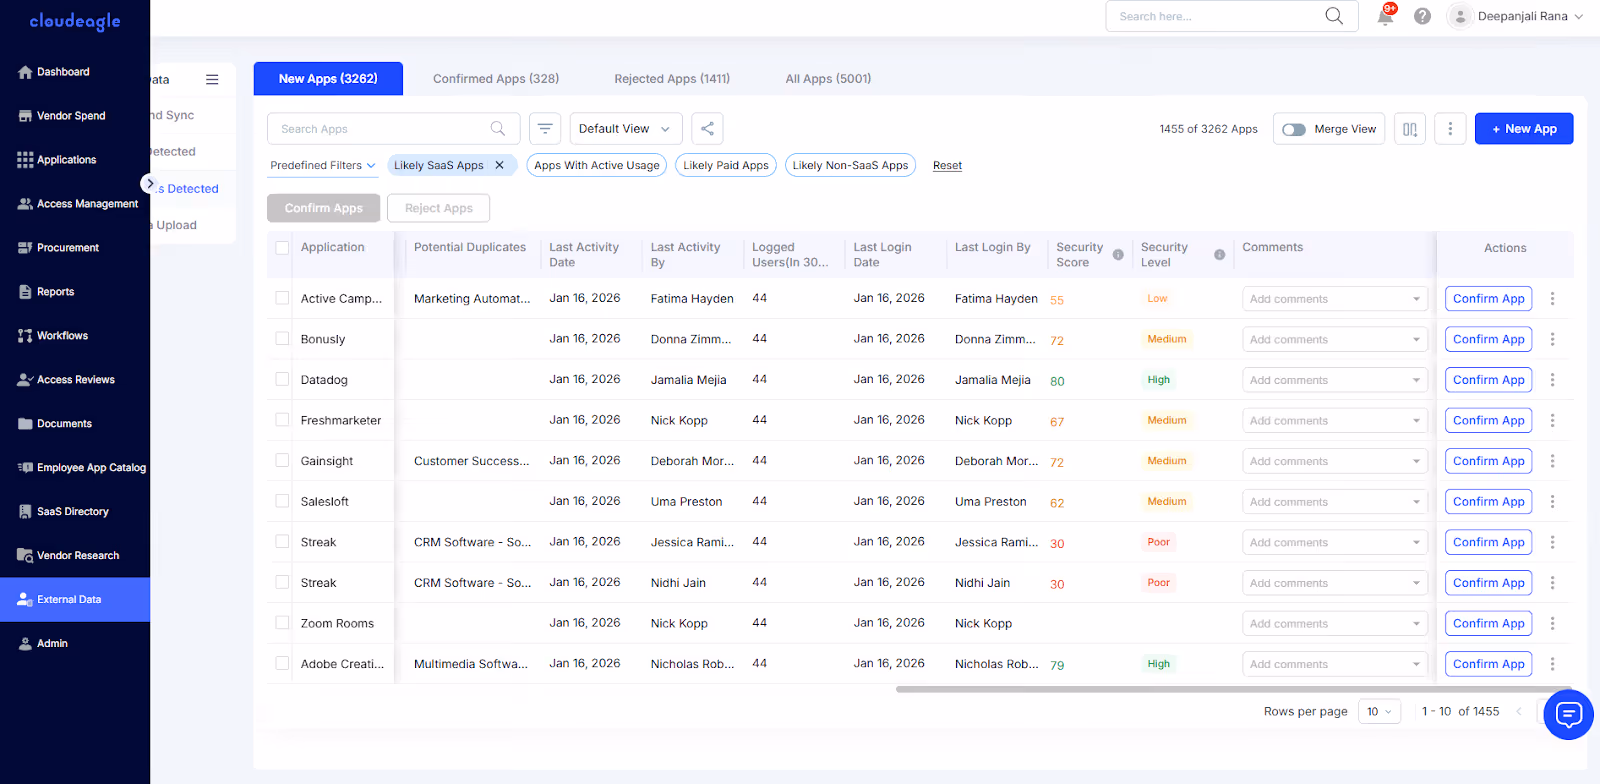Open the Default View dropdown
1600x784 pixels.
626,129
